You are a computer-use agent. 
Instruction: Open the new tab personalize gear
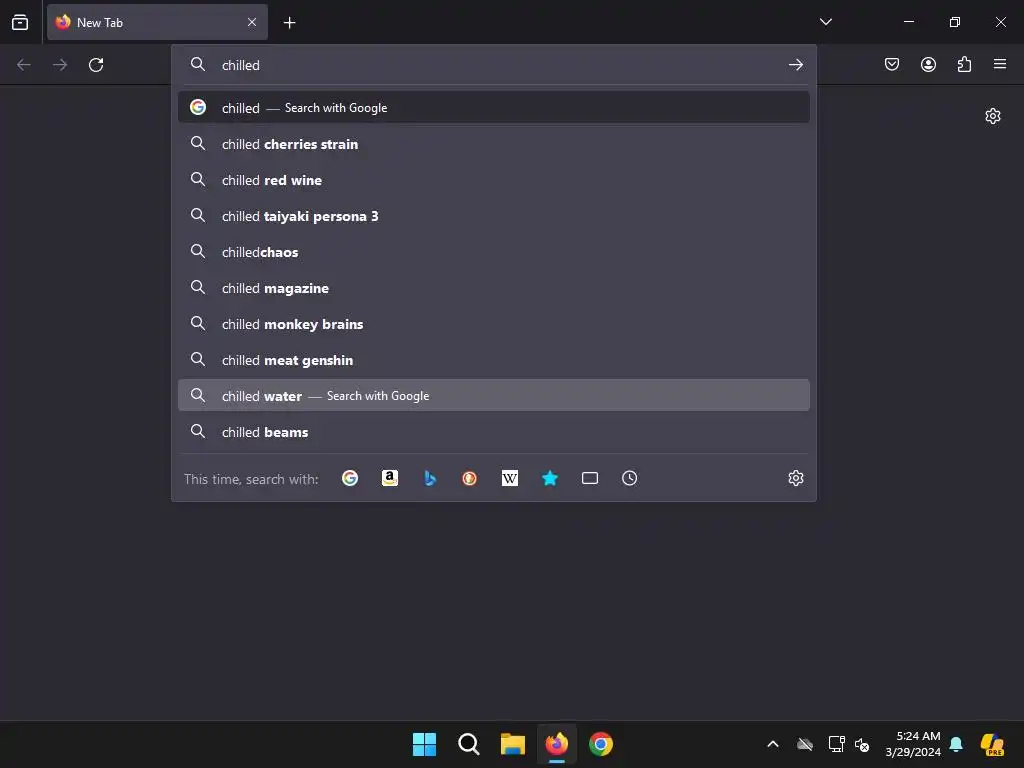(993, 116)
